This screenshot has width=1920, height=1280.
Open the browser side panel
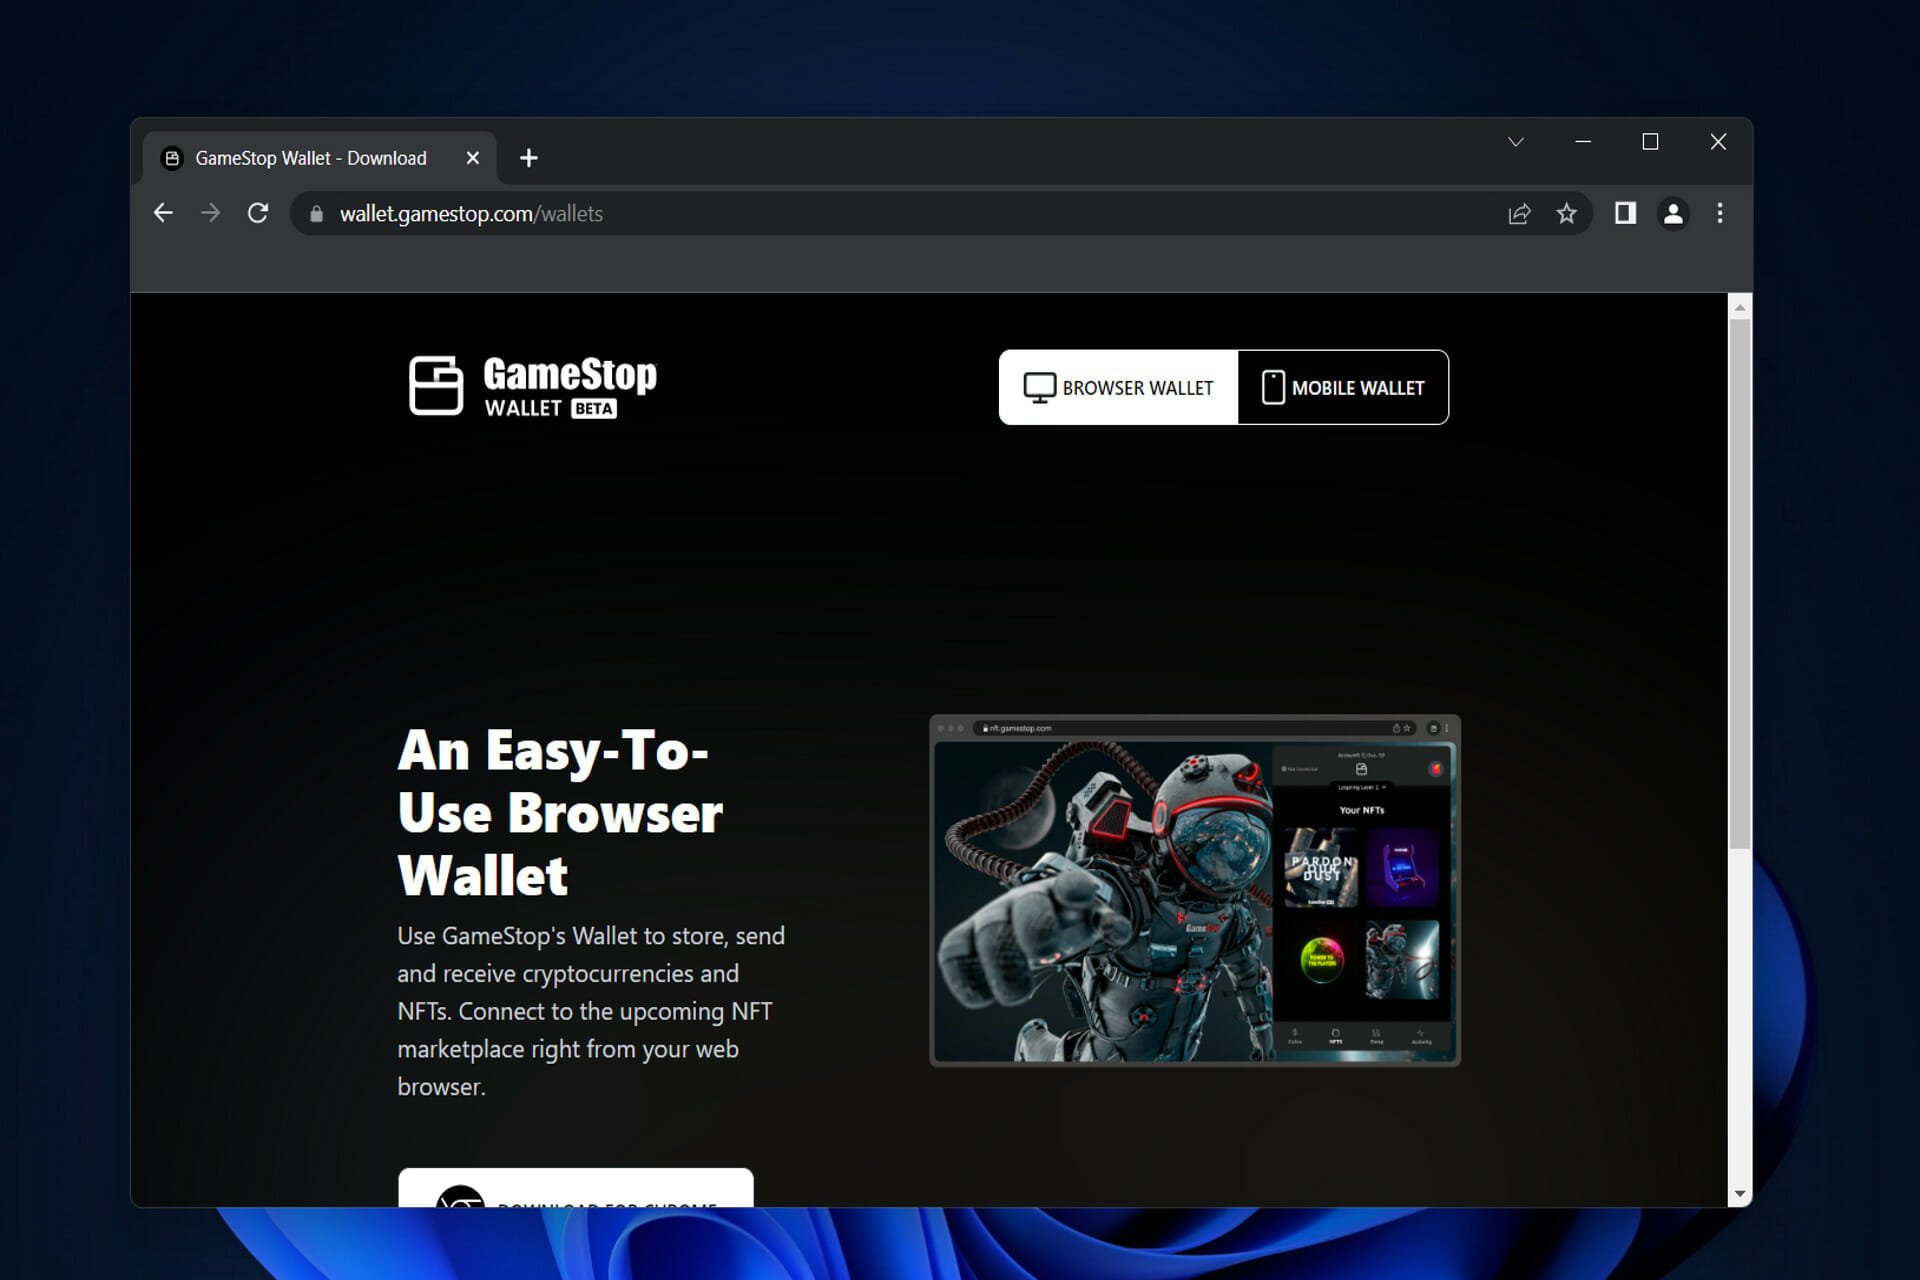[x=1625, y=213]
